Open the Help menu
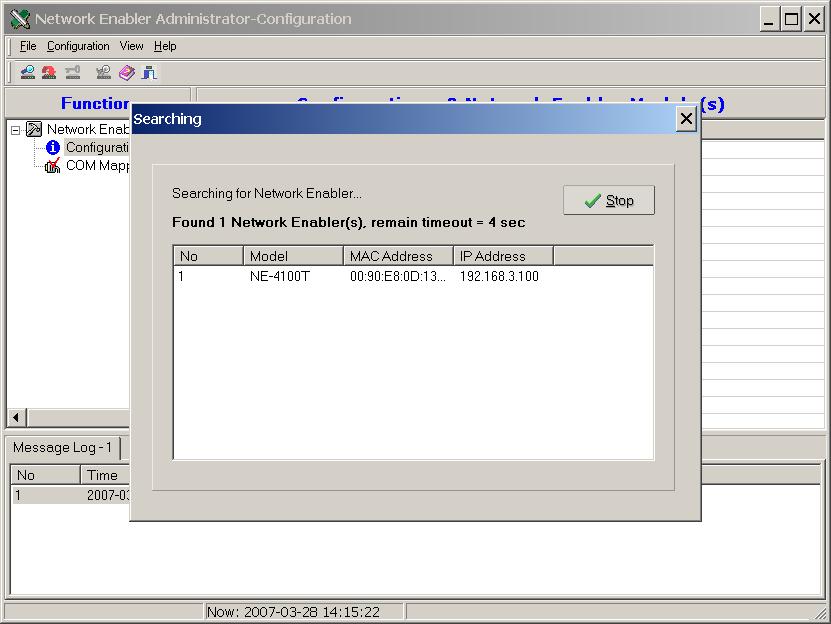Image resolution: width=831 pixels, height=624 pixels. click(165, 46)
